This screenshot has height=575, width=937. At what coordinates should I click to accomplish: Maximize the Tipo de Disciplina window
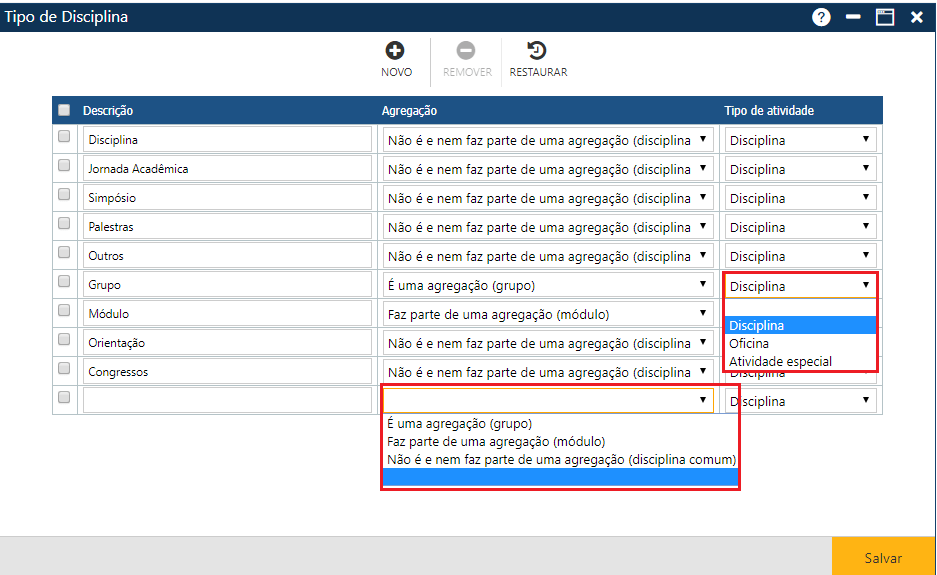pyautogui.click(x=884, y=17)
